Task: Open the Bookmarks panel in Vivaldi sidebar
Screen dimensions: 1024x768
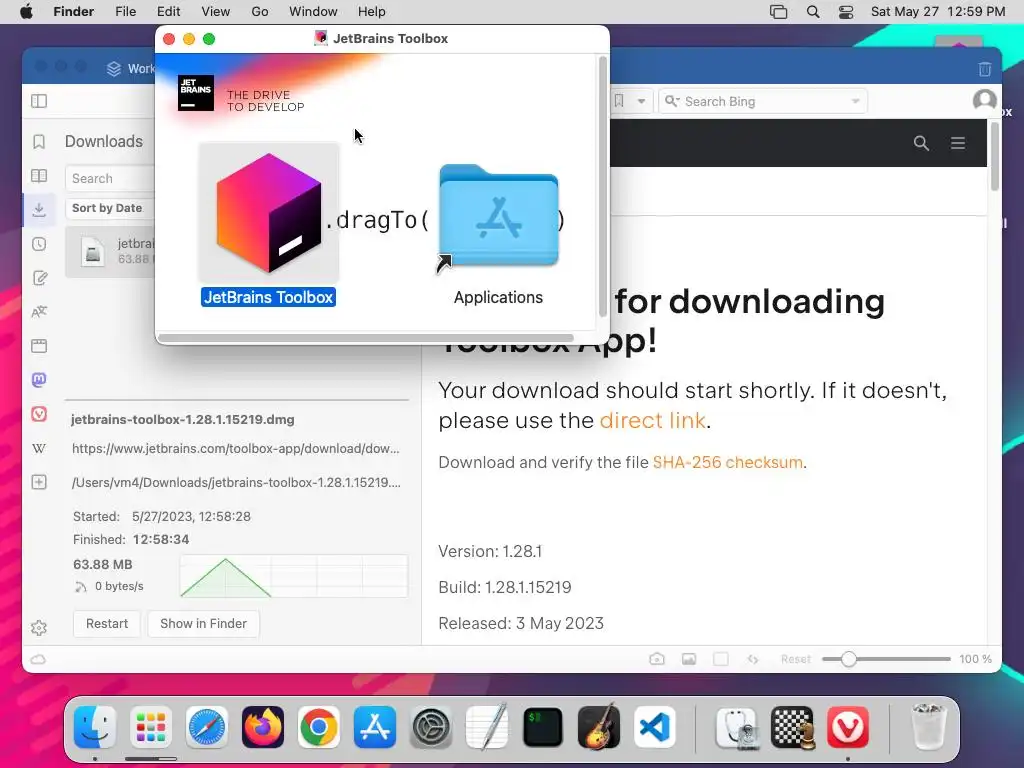Action: (x=39, y=142)
